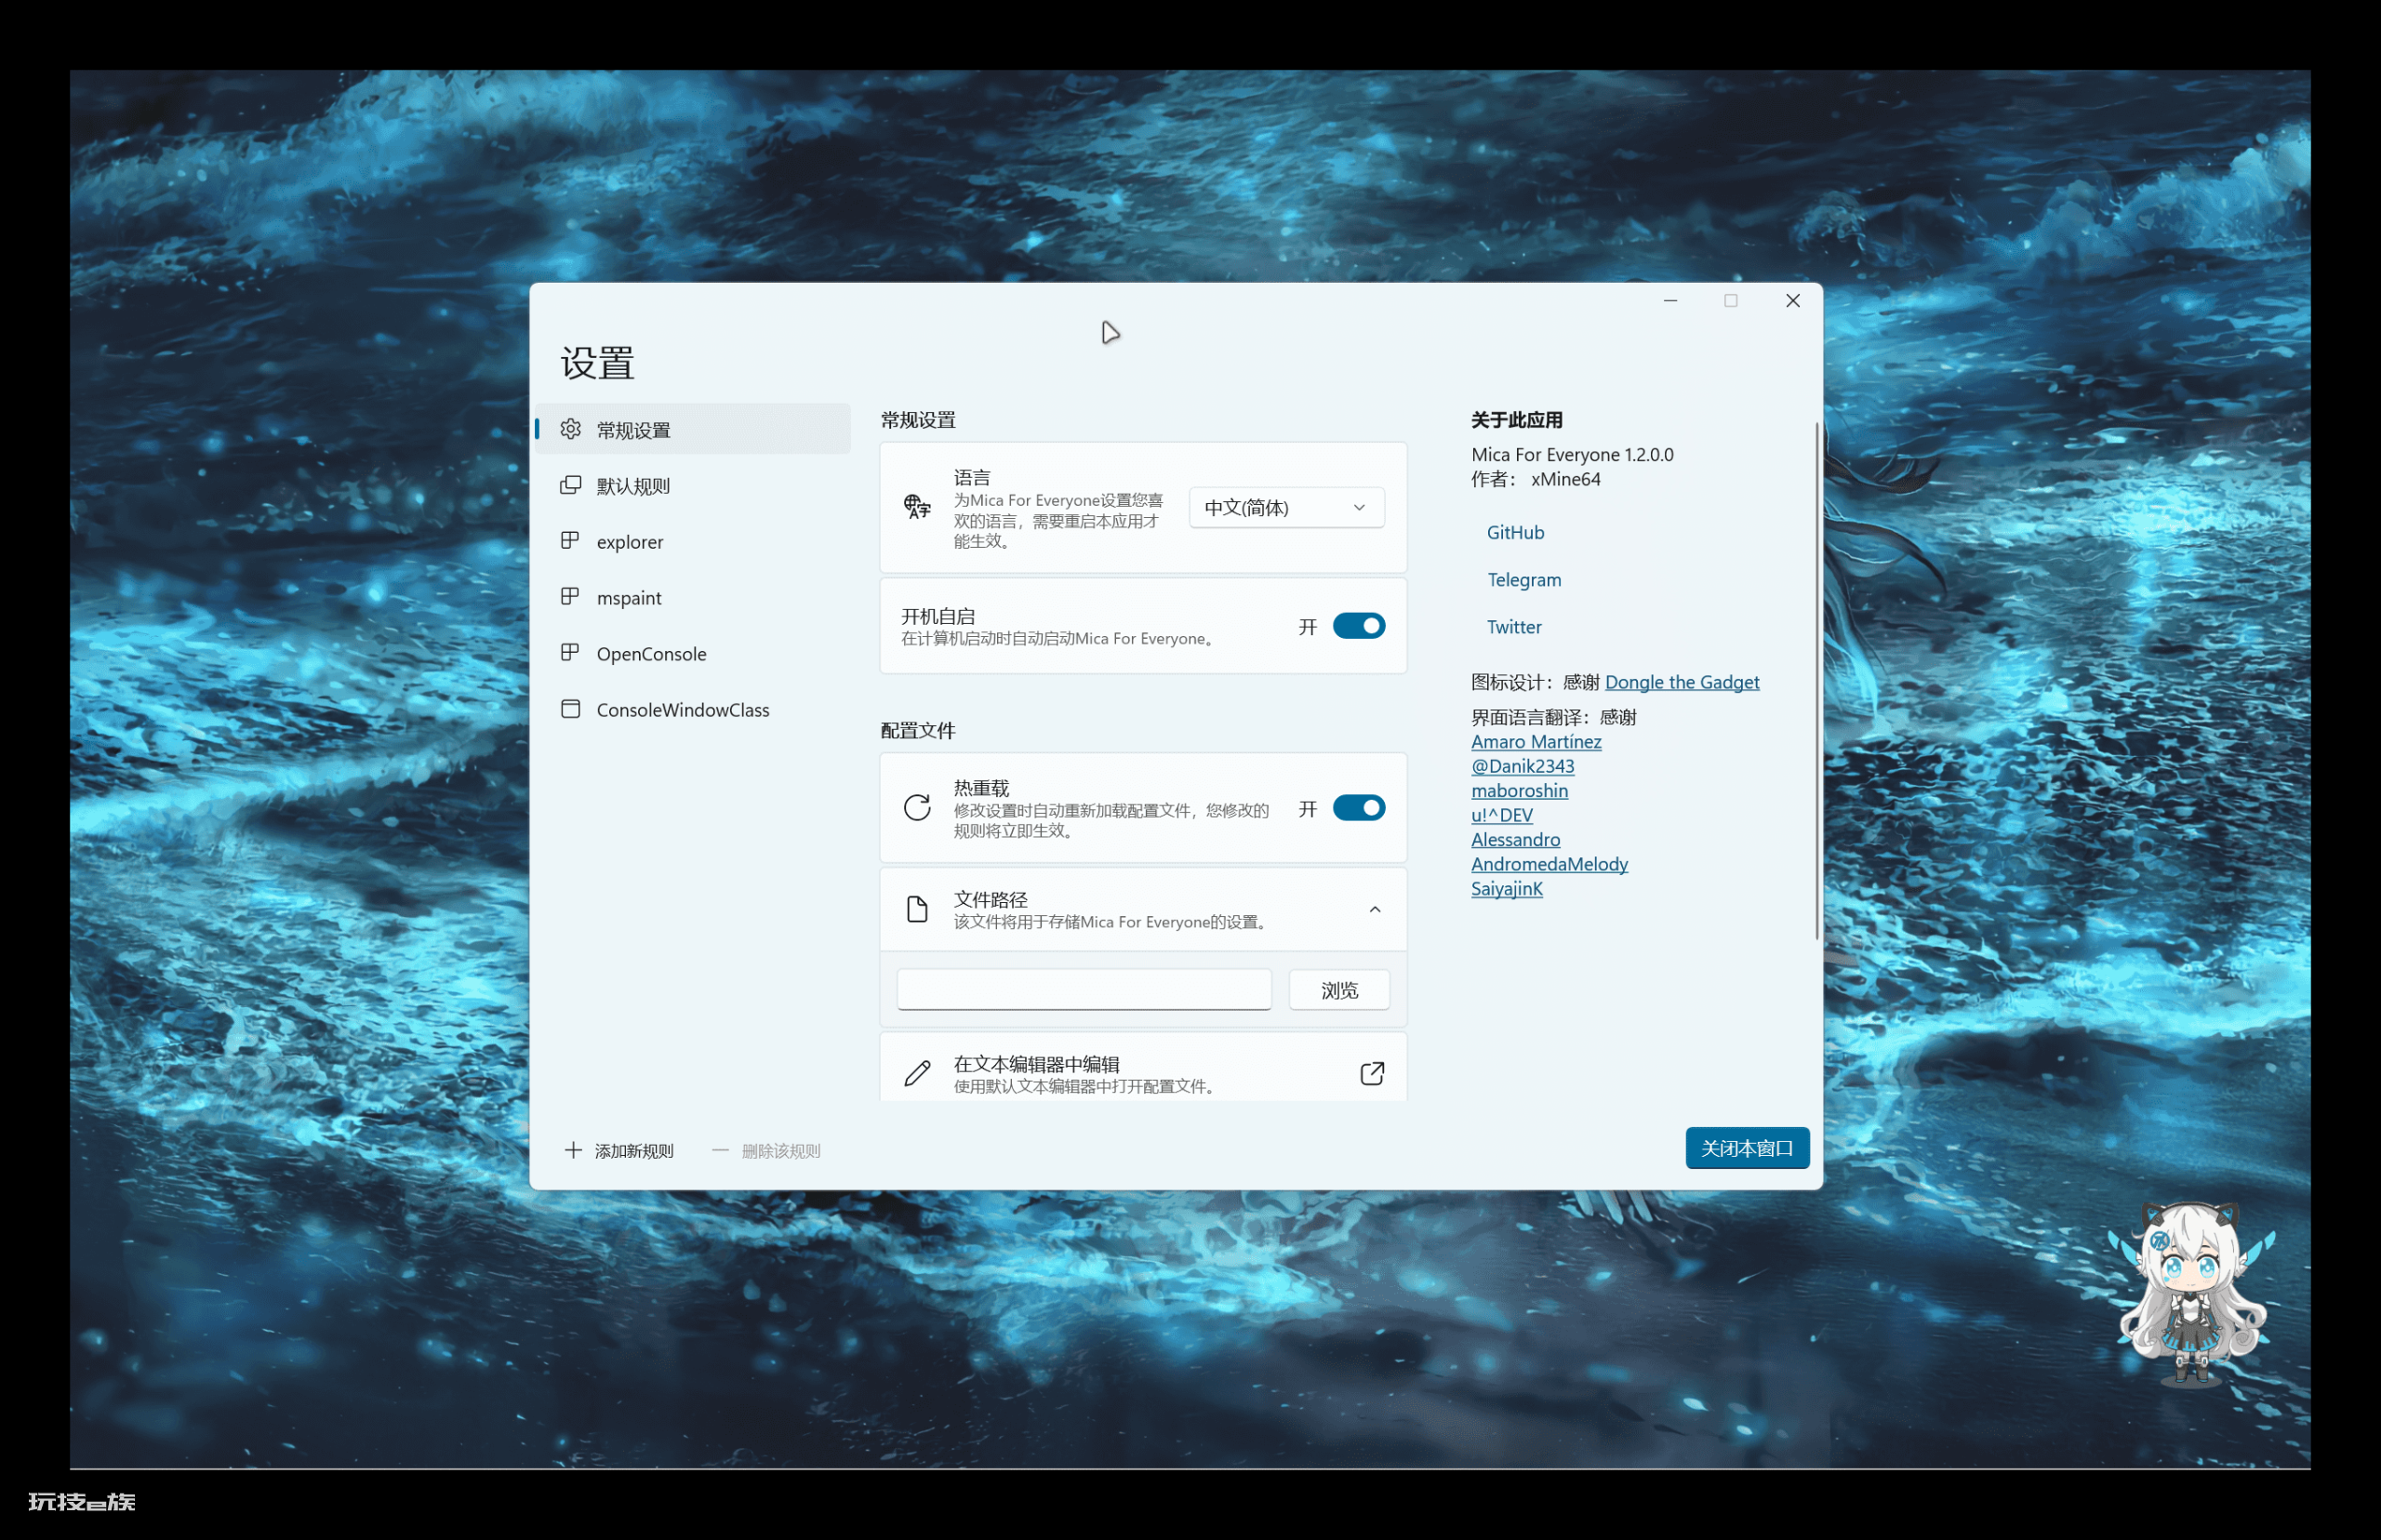This screenshot has height=1540, width=2381.
Task: Click the rule icon next to mspaint
Action: pos(570,597)
